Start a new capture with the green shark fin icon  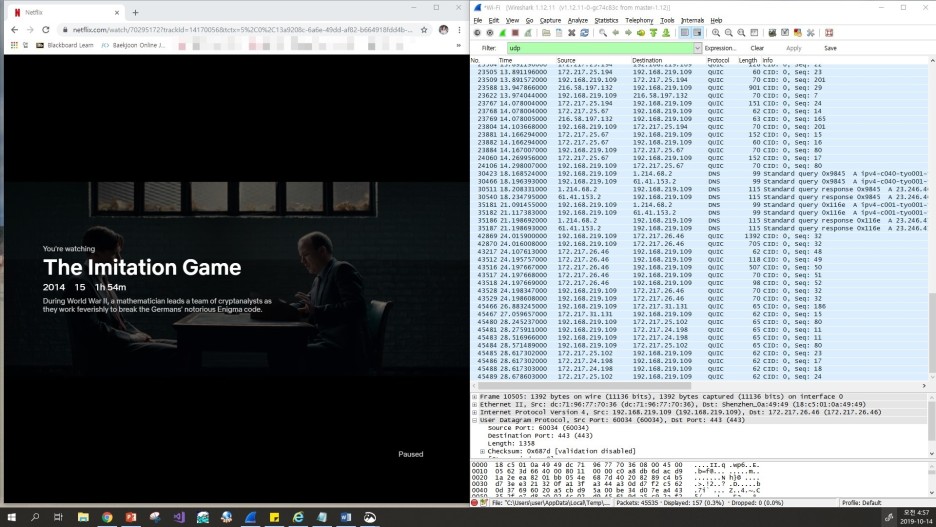pos(502,33)
